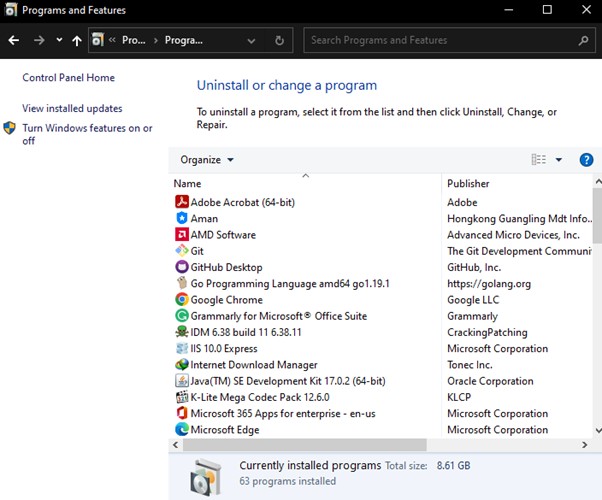Image resolution: width=602 pixels, height=500 pixels.
Task: Click the Oracle Corporation publisher cell
Action: pyautogui.click(x=490, y=381)
